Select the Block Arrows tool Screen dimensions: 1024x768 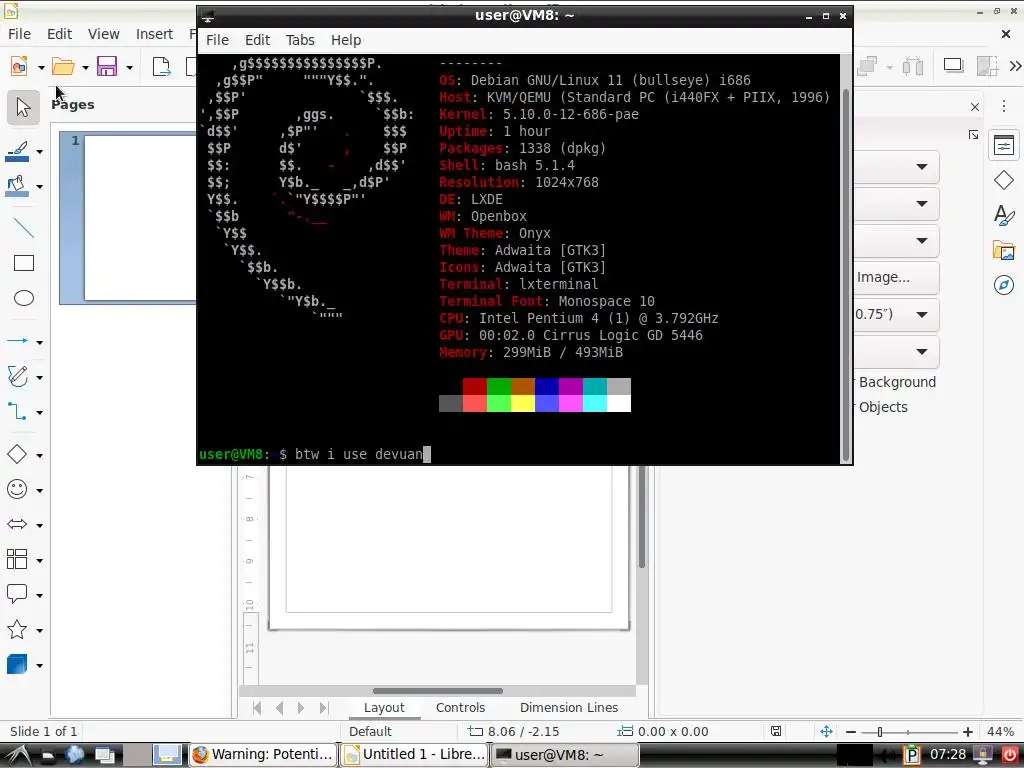(17, 524)
